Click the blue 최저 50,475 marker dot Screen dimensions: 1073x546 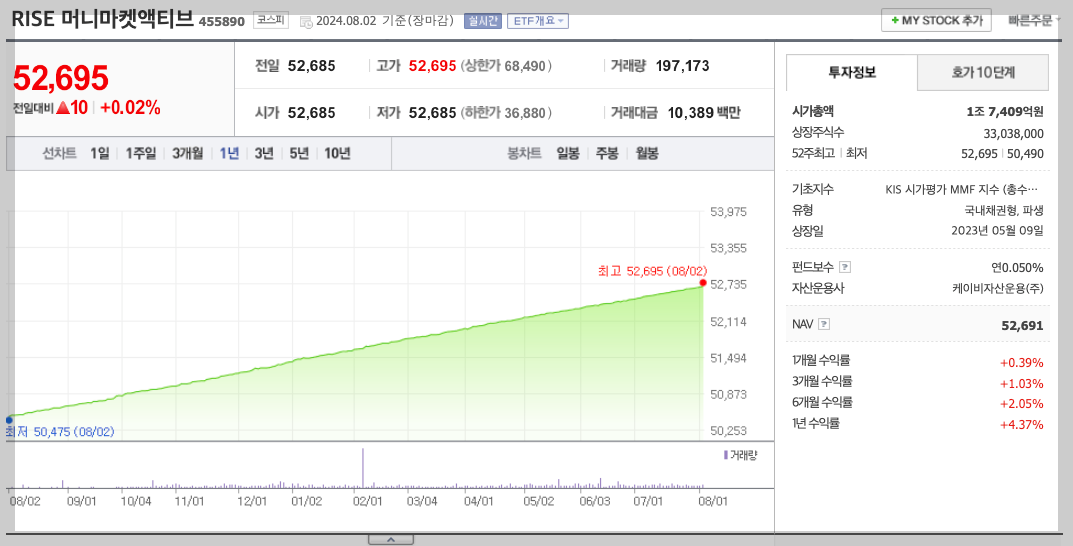click(x=9, y=420)
